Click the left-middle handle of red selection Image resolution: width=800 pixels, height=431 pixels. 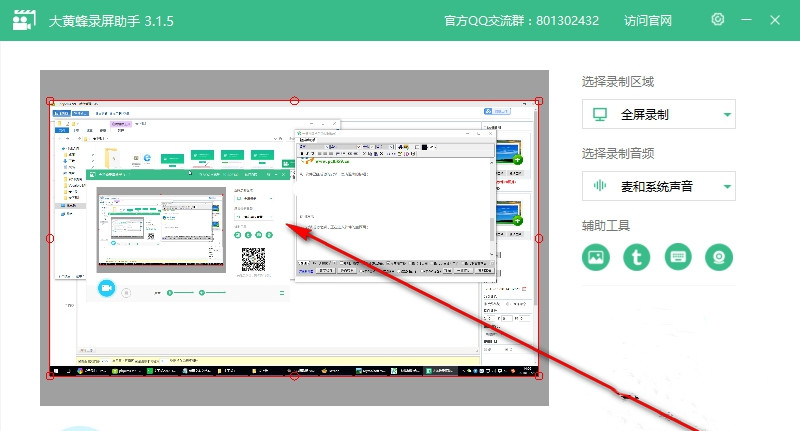tap(50, 238)
